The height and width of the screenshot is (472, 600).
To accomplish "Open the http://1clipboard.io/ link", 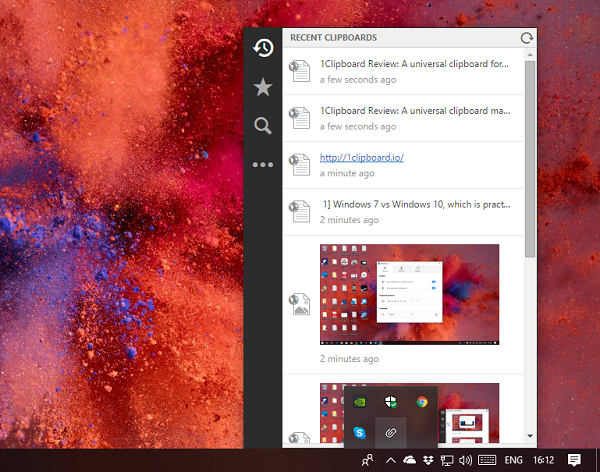I will (362, 157).
